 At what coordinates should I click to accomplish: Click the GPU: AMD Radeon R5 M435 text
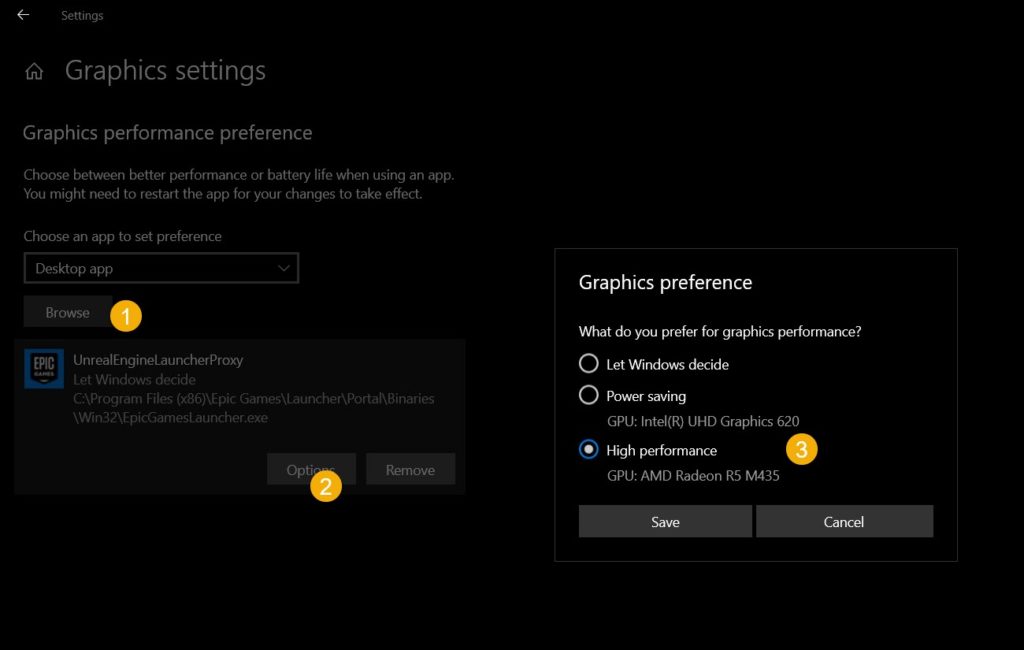[693, 476]
